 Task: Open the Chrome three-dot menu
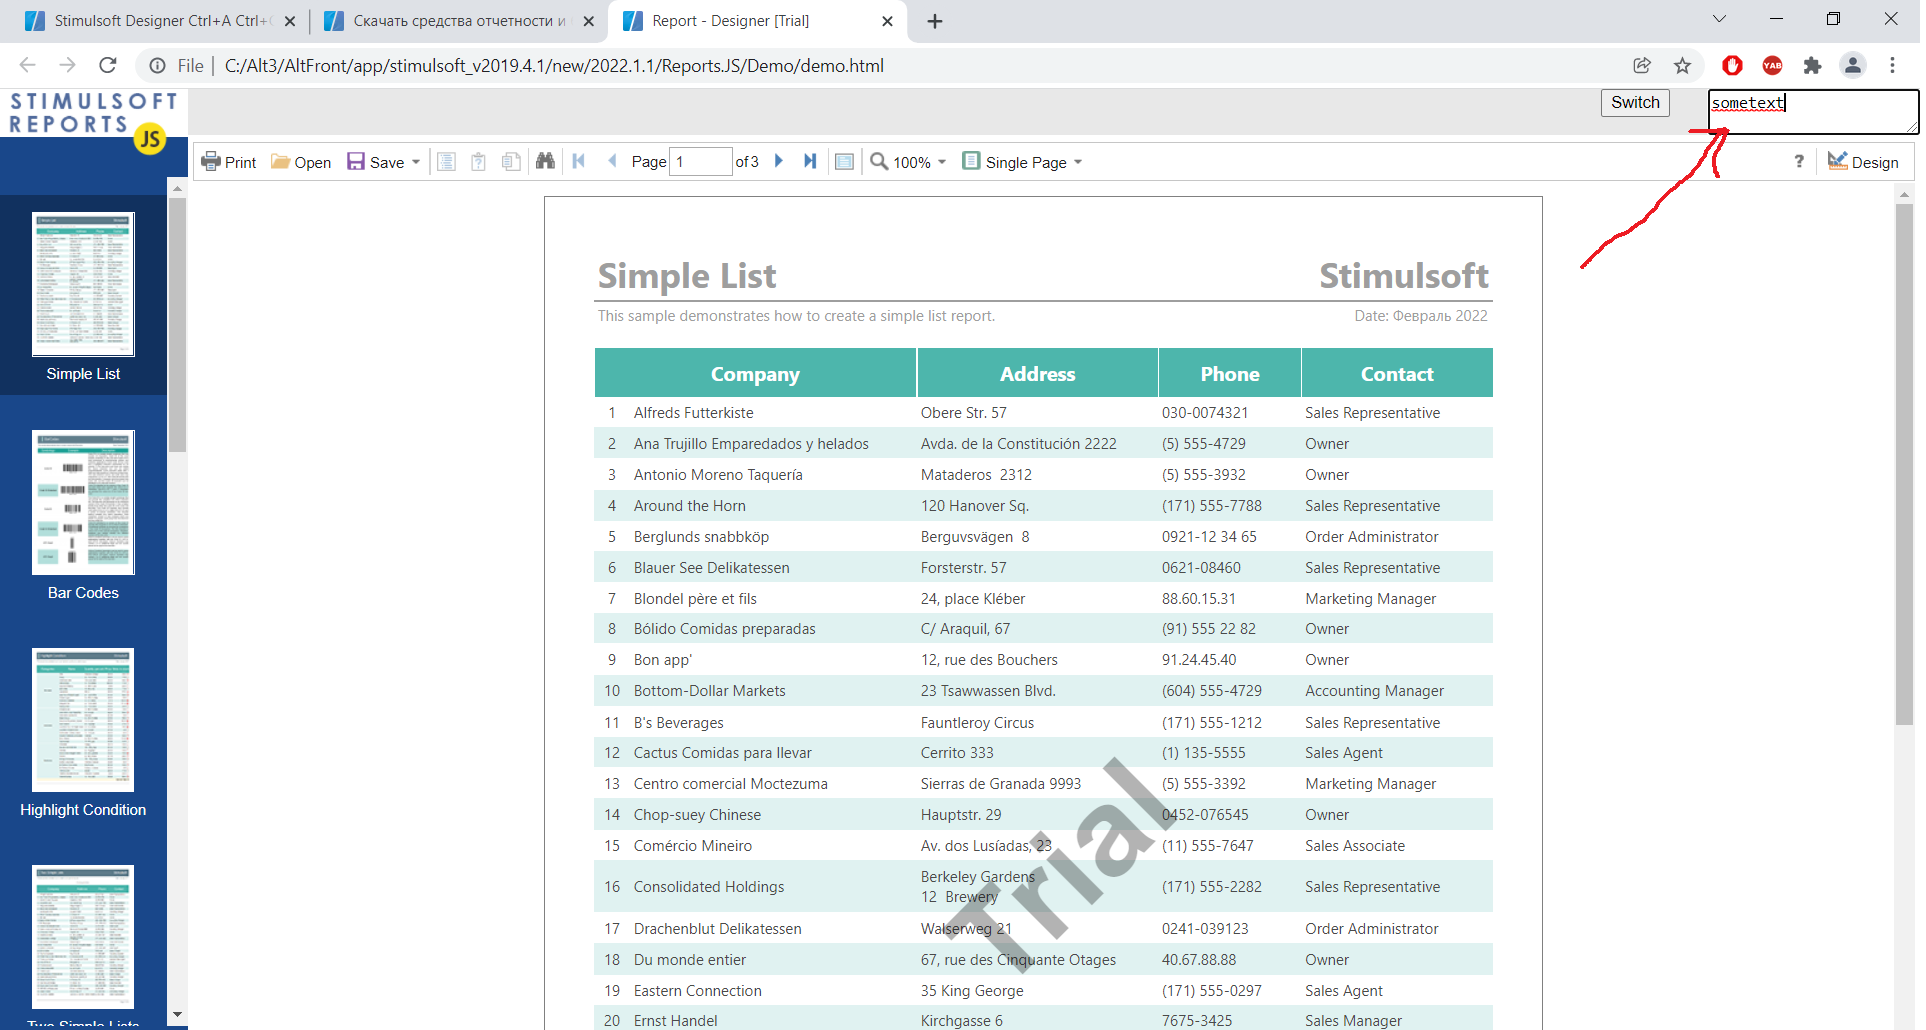click(x=1893, y=65)
